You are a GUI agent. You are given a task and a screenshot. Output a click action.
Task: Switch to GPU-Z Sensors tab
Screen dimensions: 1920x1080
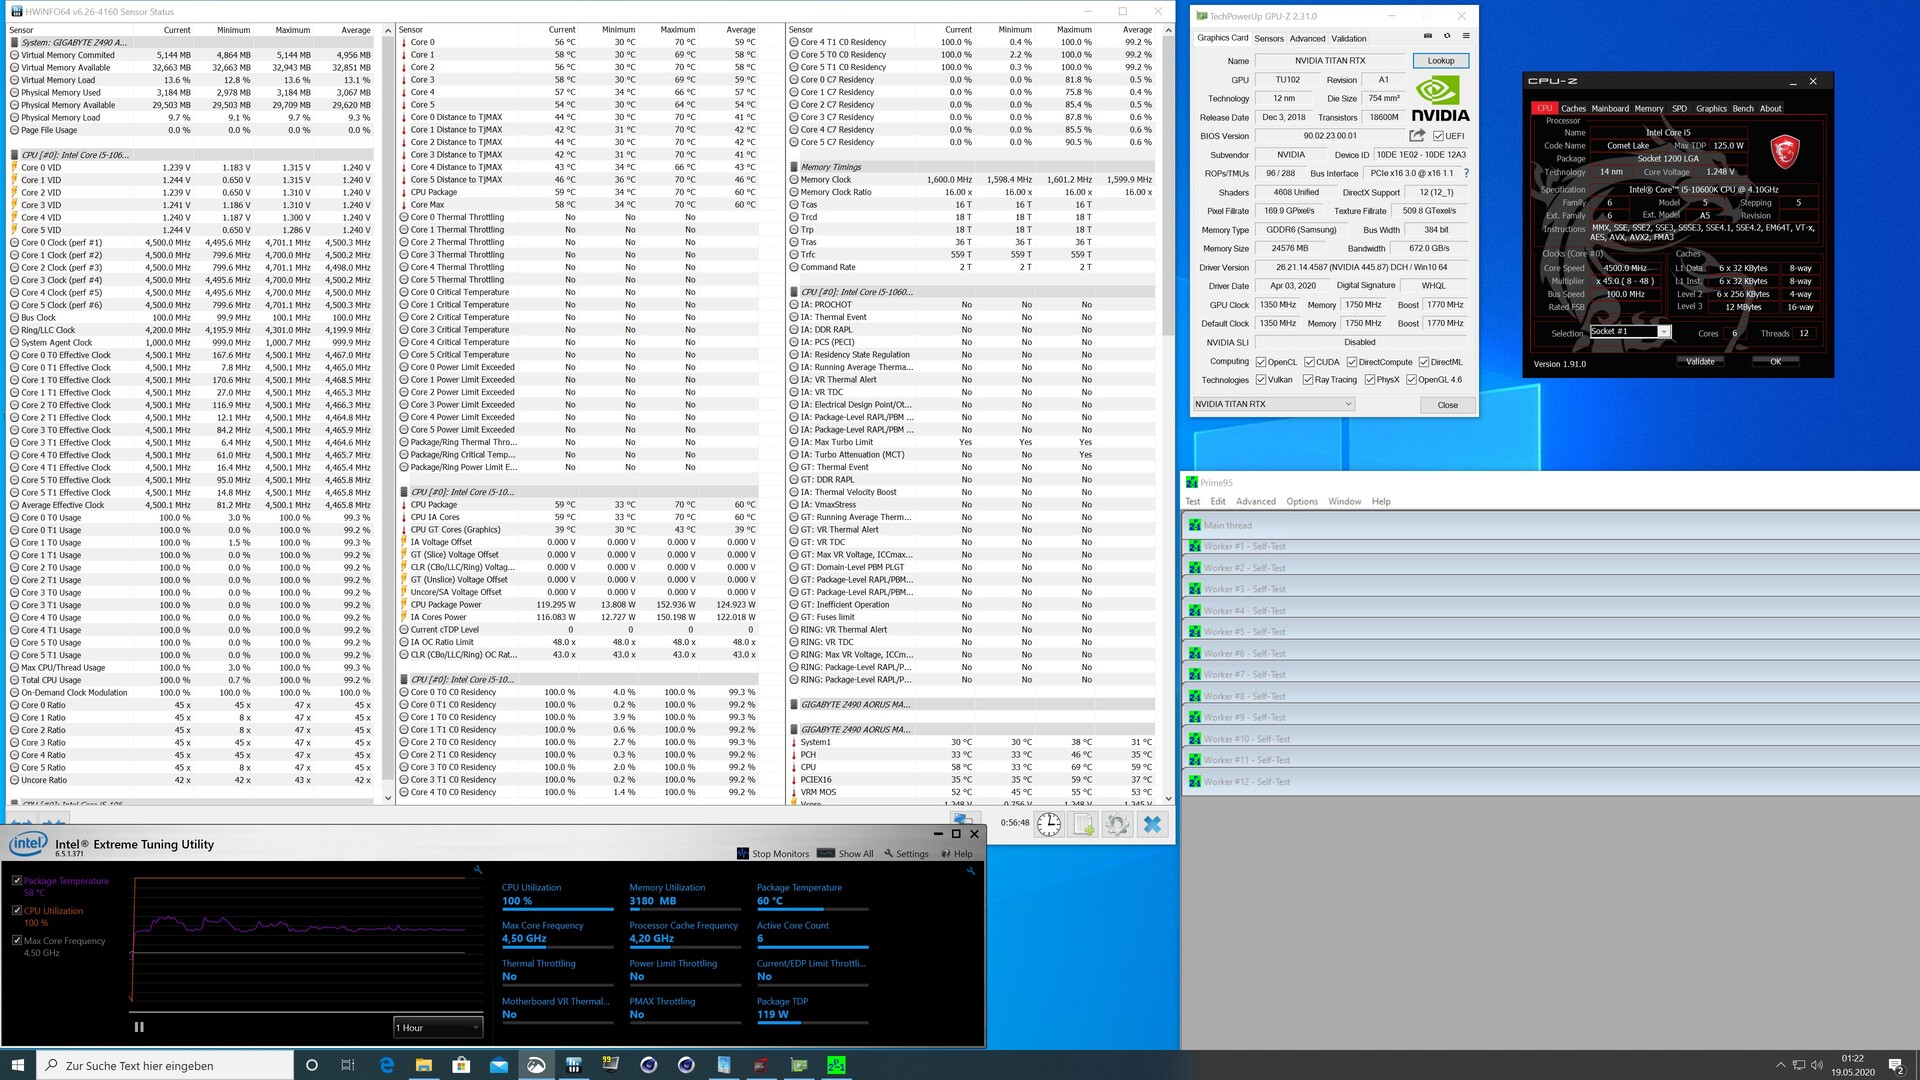pyautogui.click(x=1268, y=38)
